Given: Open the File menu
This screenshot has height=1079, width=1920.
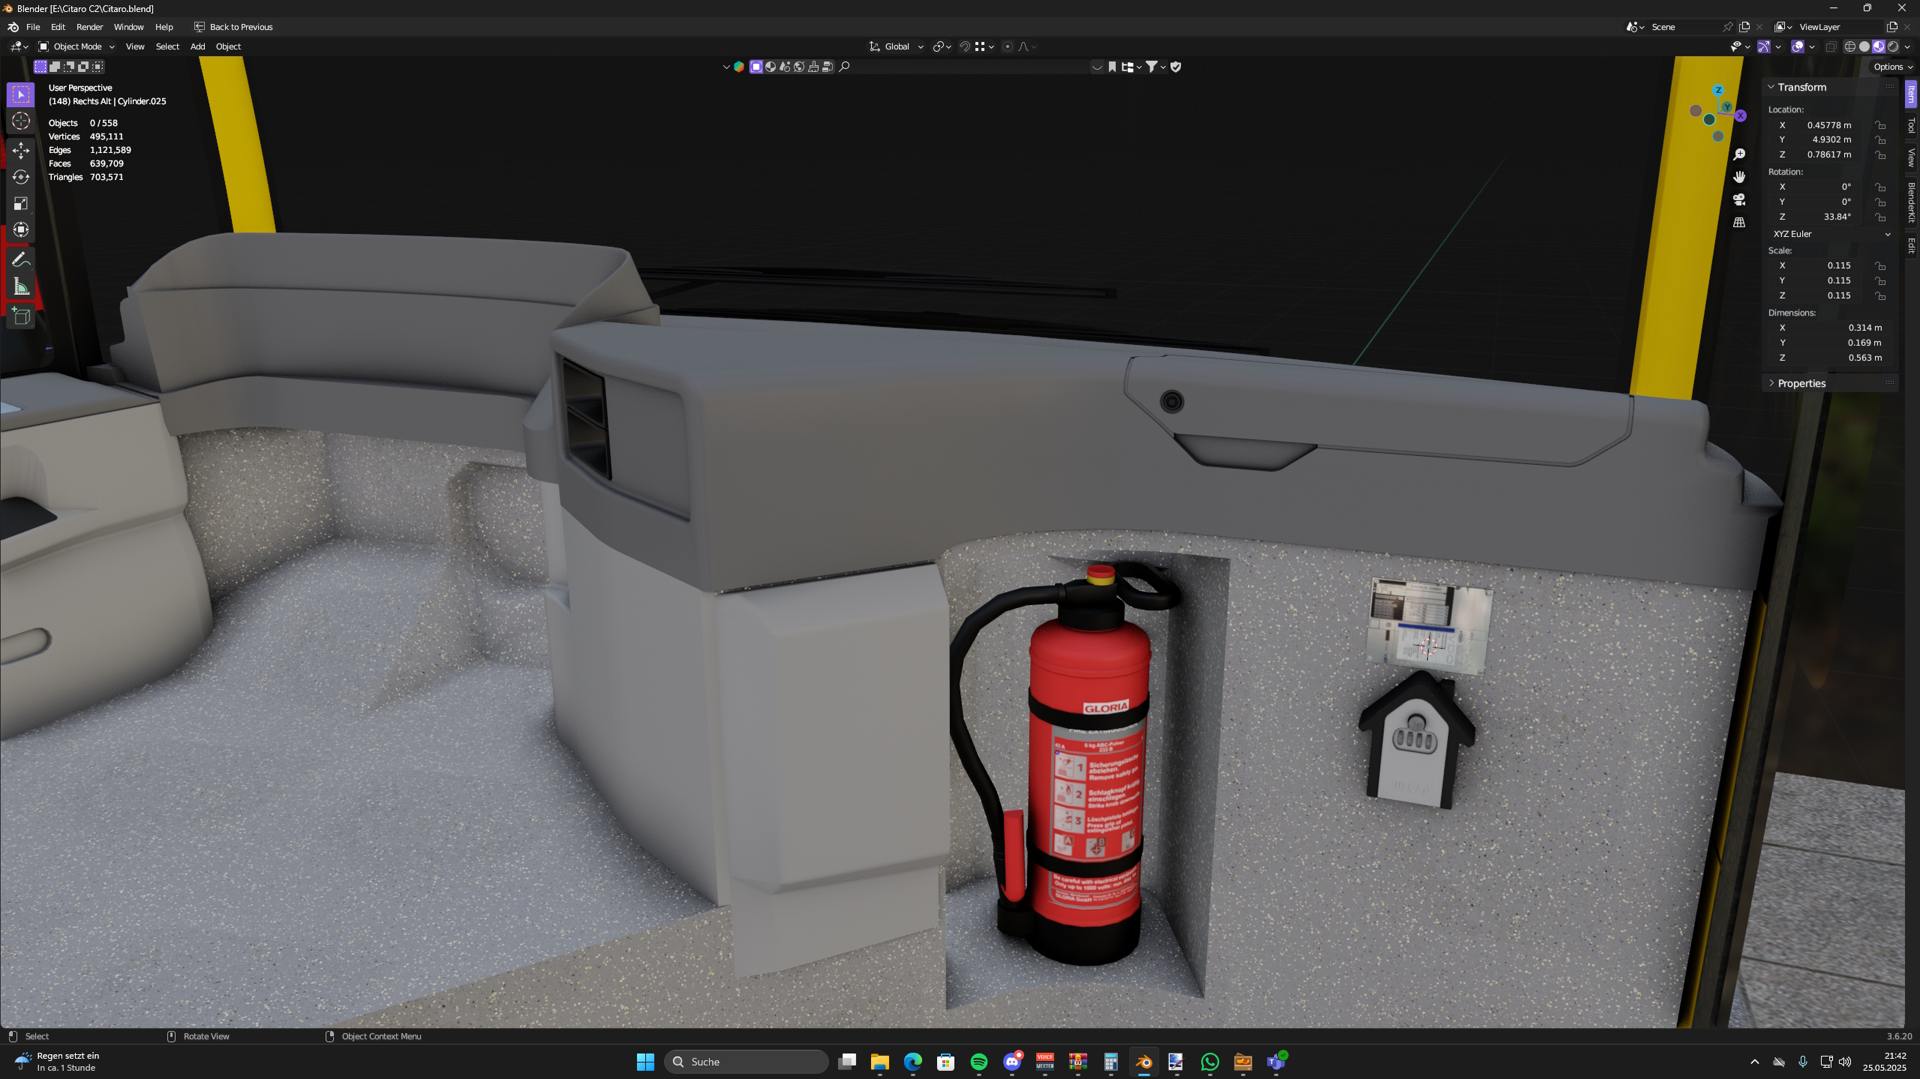Looking at the screenshot, I should [x=33, y=27].
